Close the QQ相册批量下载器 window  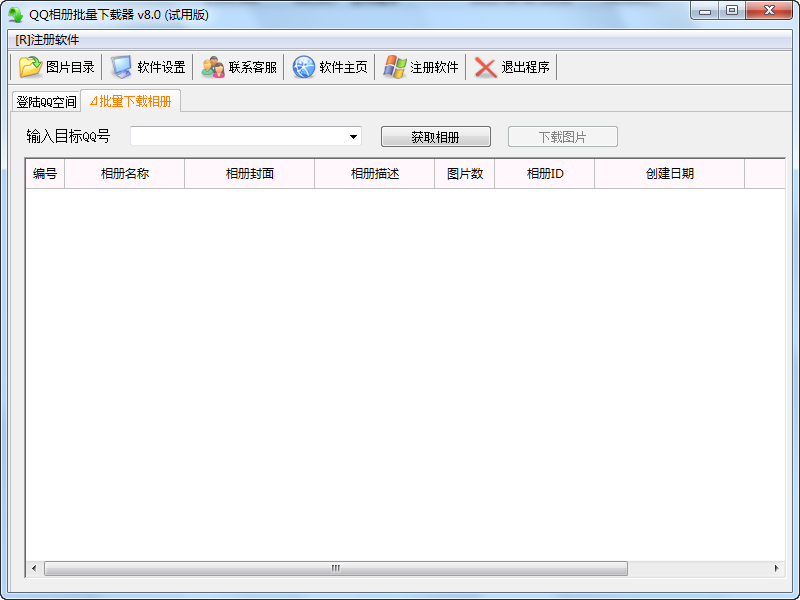pos(769,11)
